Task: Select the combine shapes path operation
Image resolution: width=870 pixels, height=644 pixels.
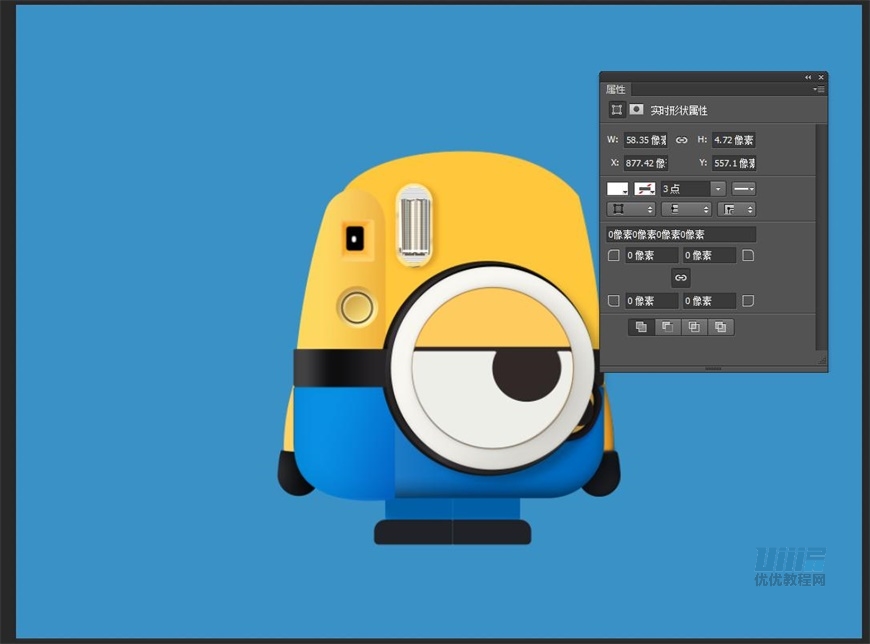Action: (x=641, y=327)
